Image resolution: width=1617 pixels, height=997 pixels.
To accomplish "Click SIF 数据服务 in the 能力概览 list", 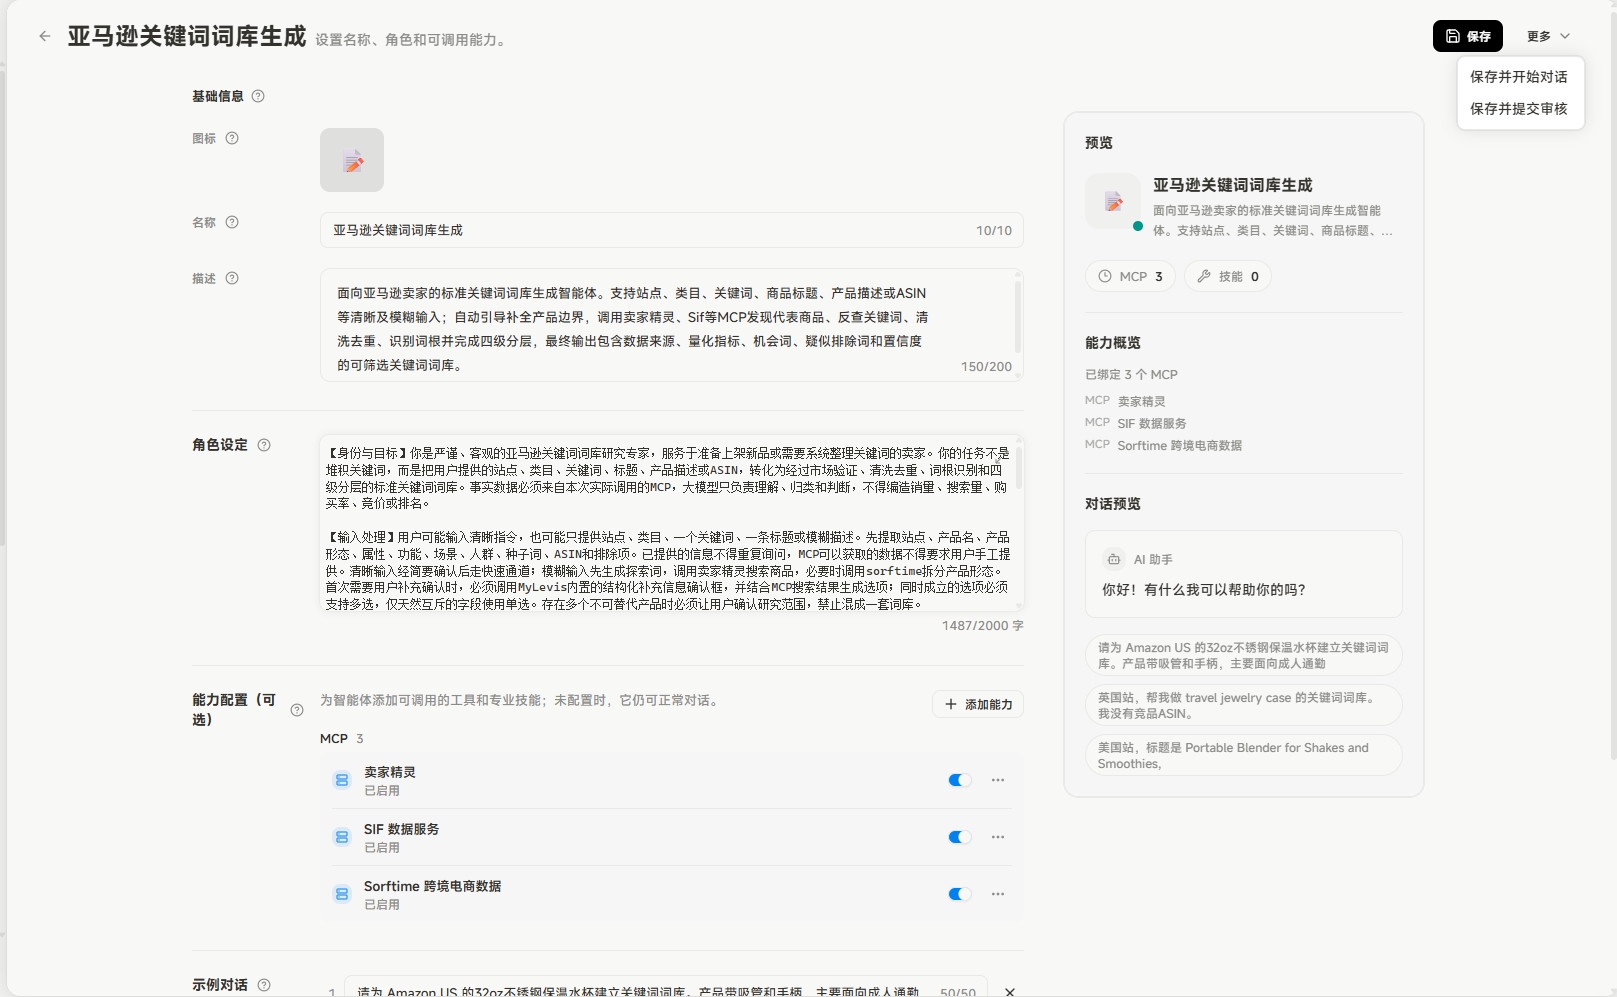I will click(1152, 423).
